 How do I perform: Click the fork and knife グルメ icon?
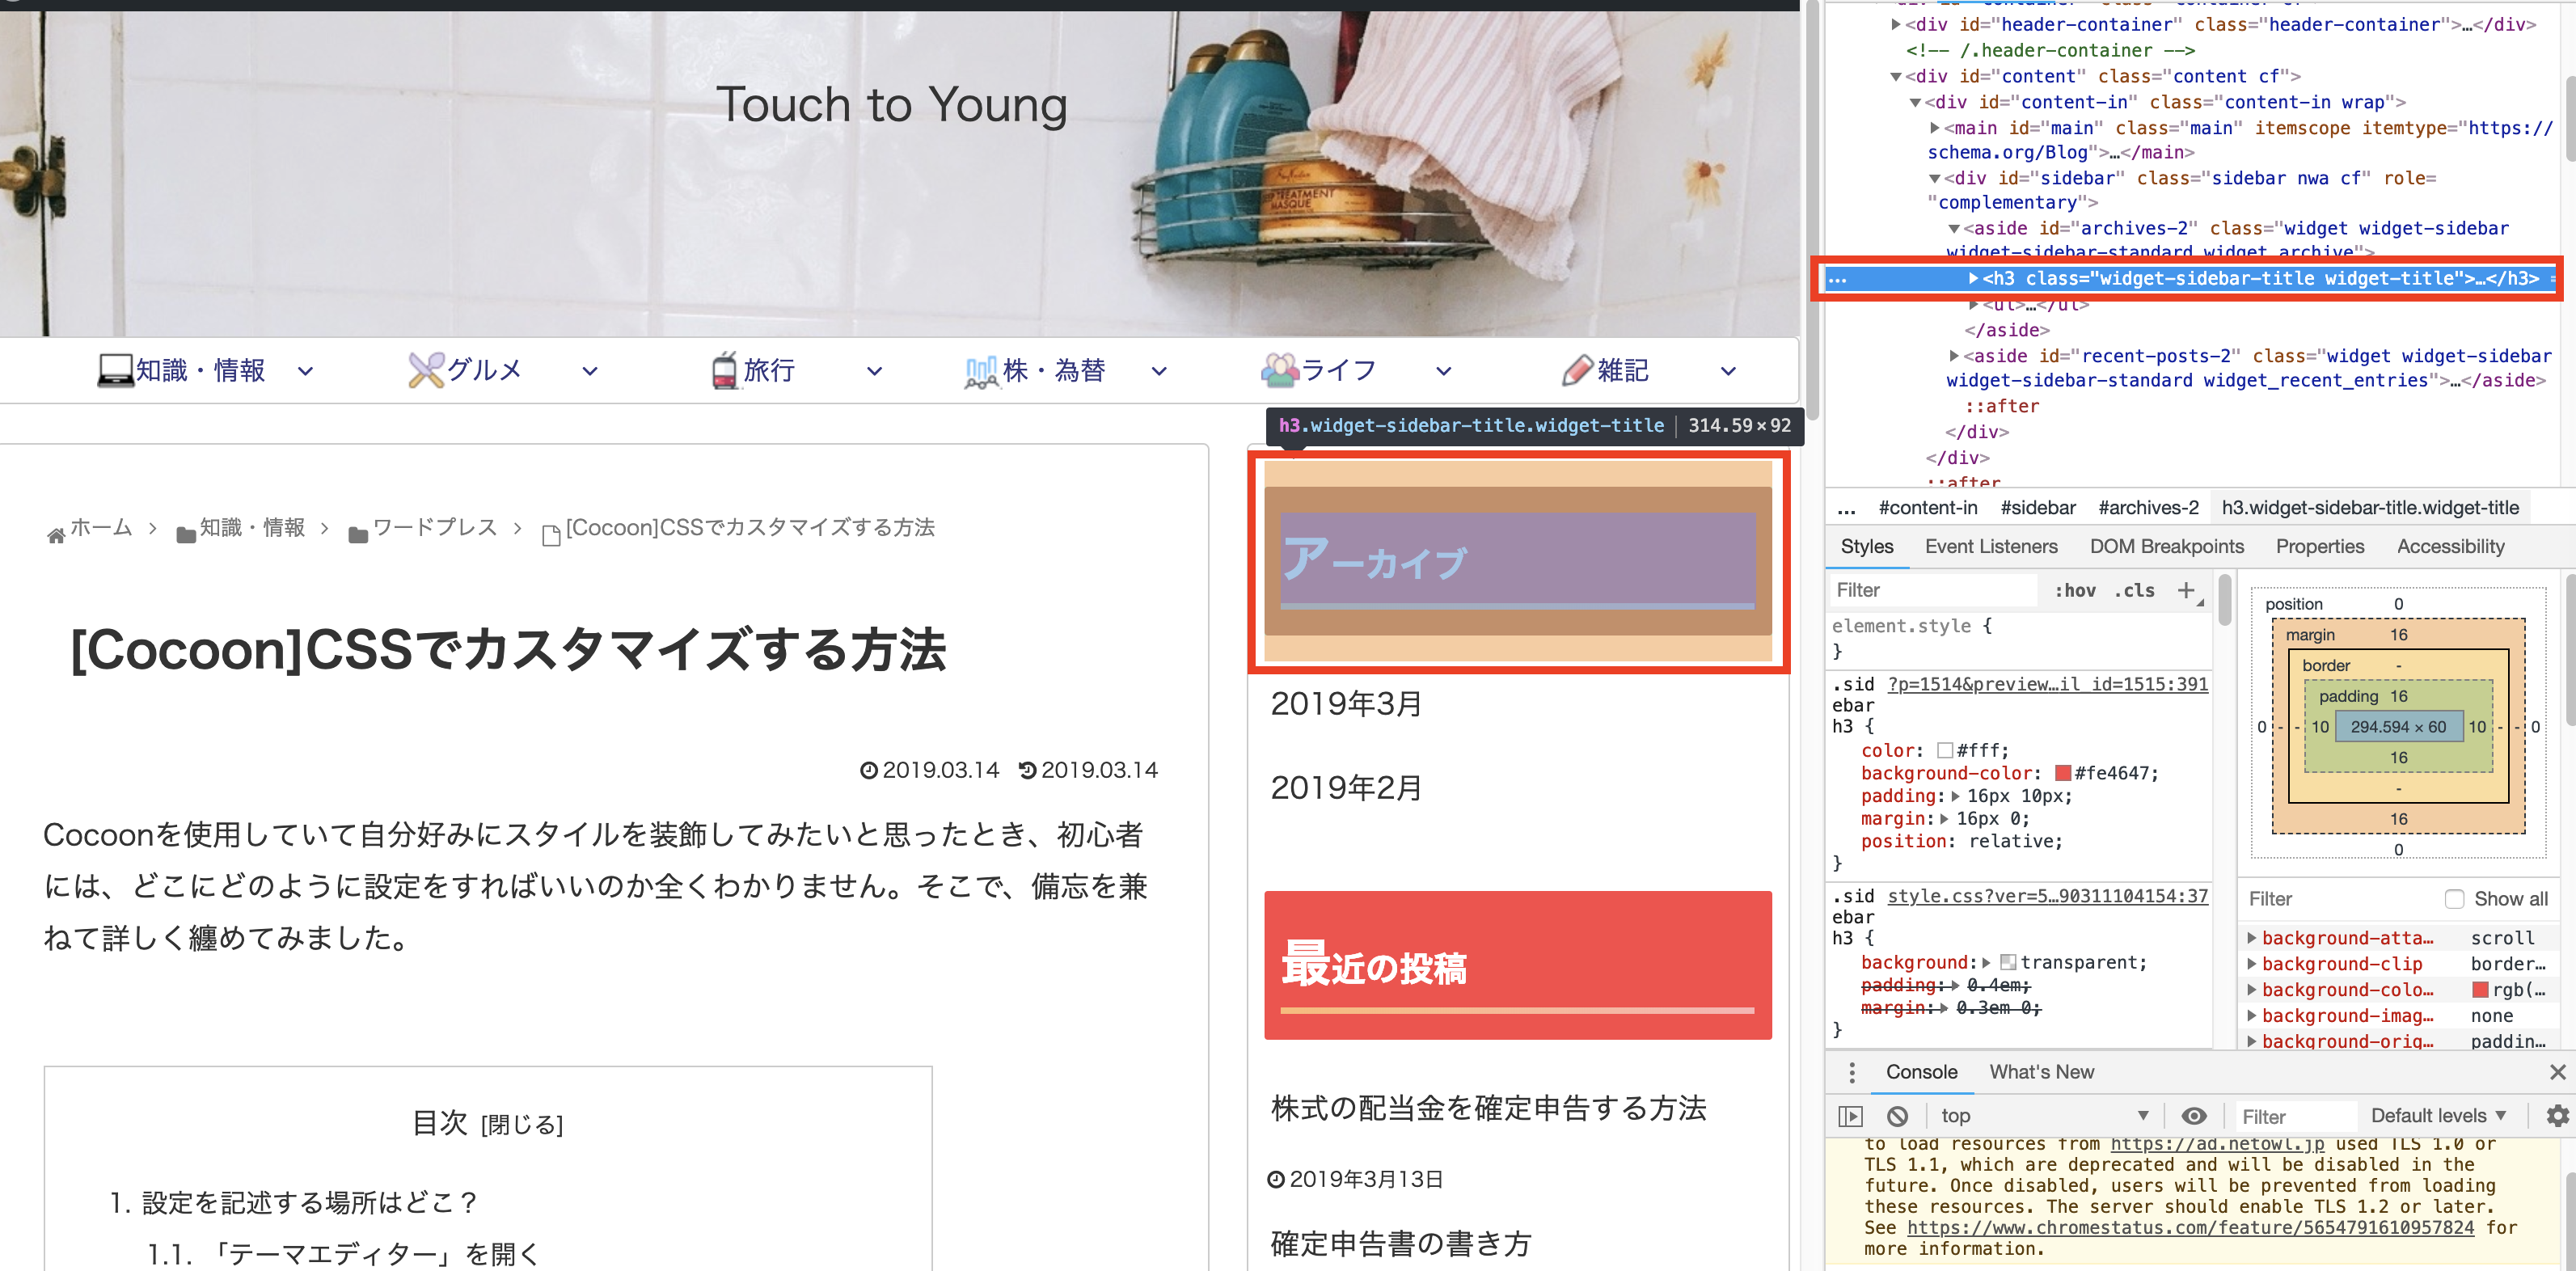(426, 370)
